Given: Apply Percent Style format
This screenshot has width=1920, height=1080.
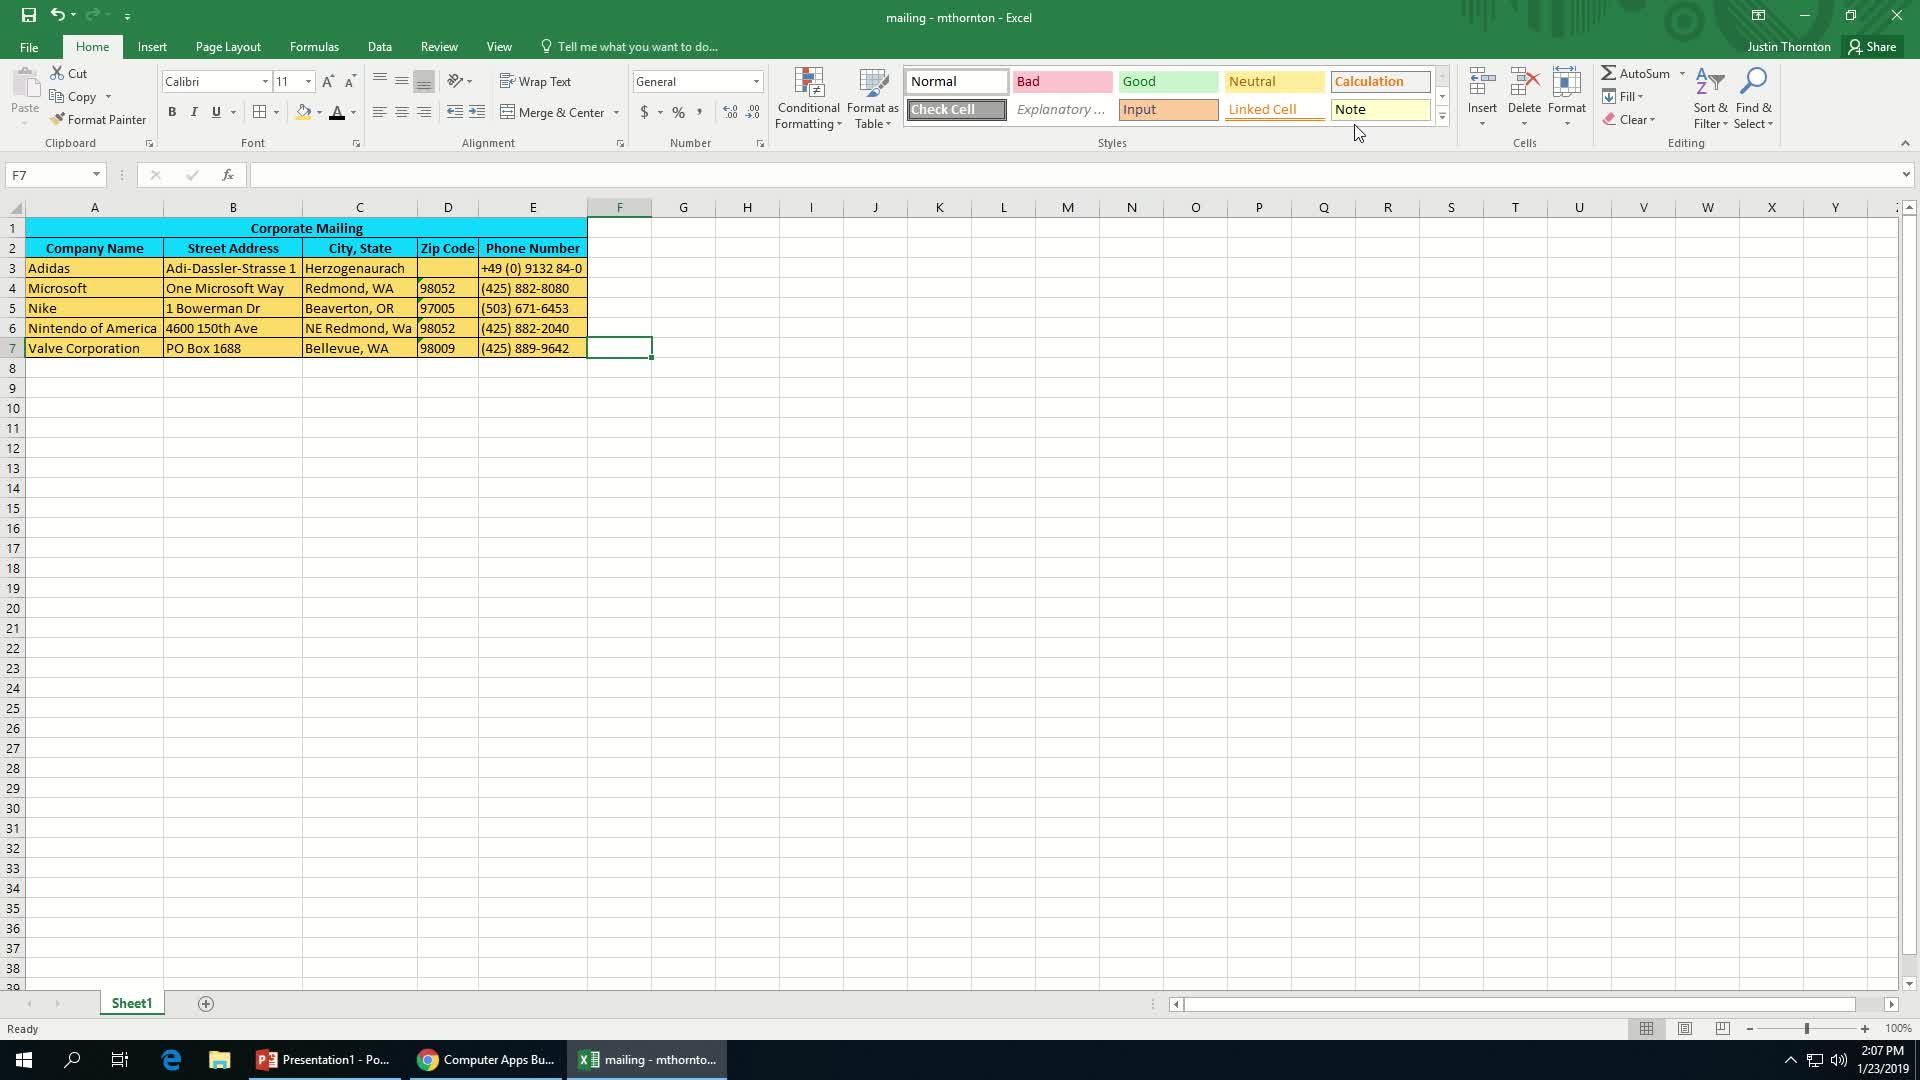Looking at the screenshot, I should (x=678, y=112).
